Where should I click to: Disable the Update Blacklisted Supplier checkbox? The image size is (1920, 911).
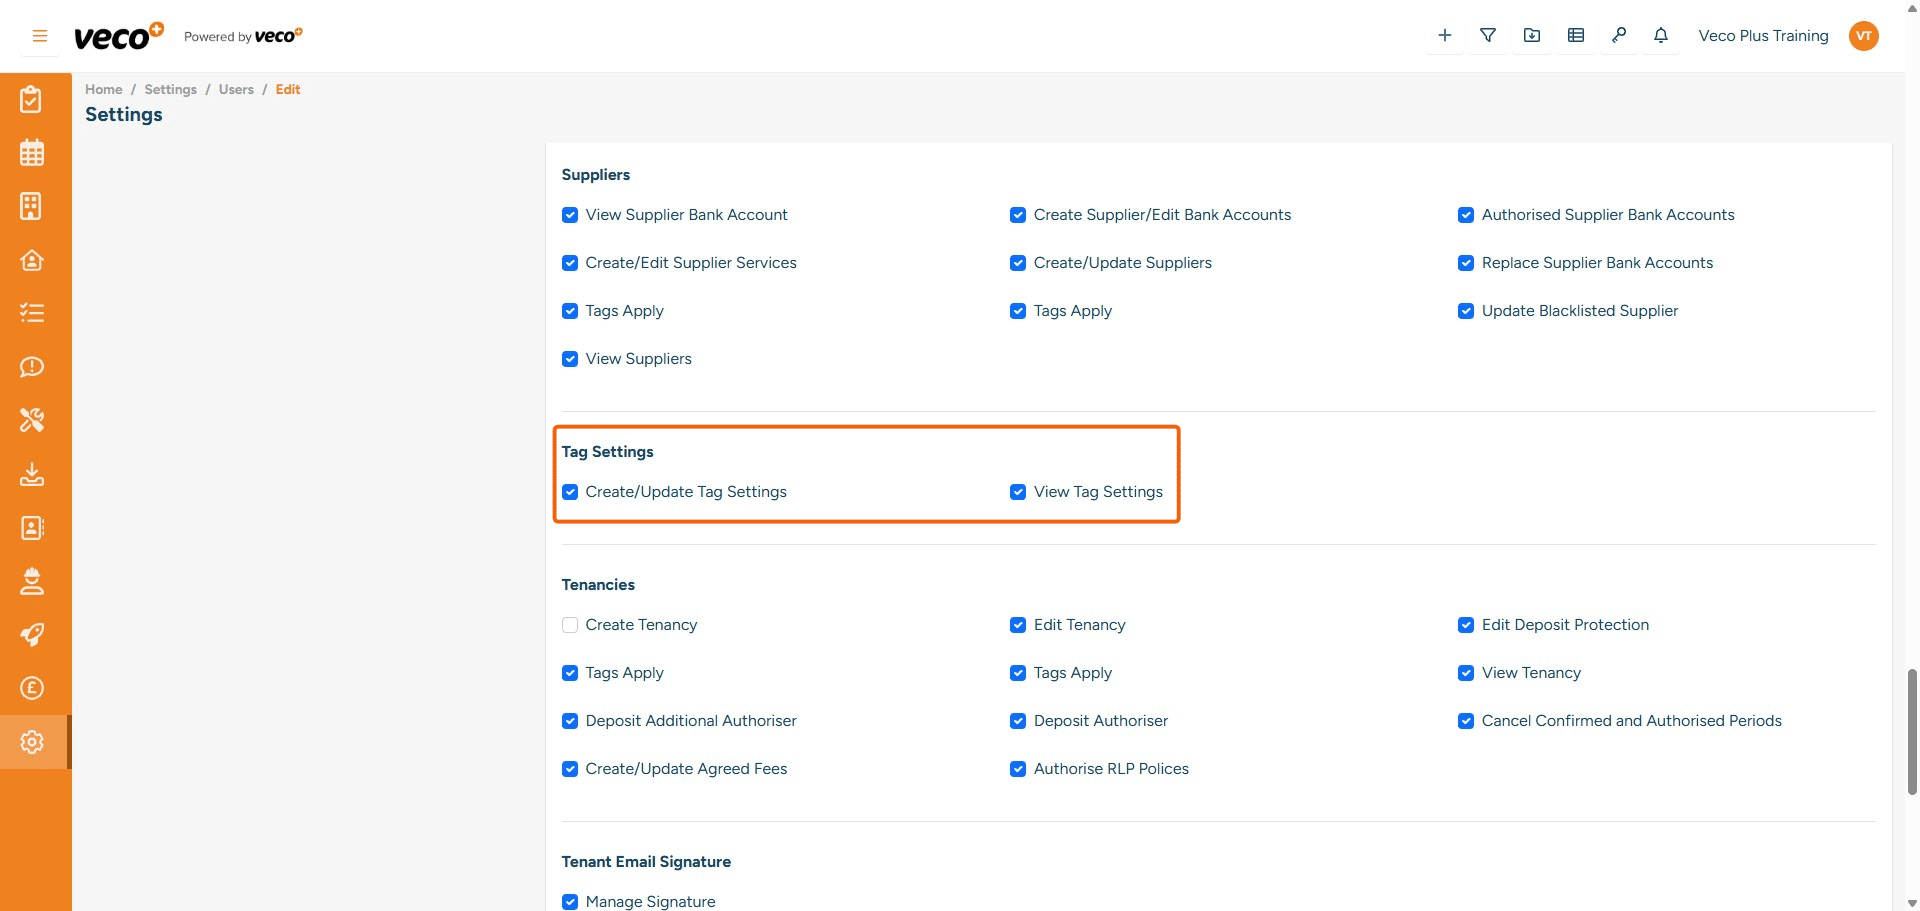(x=1466, y=310)
